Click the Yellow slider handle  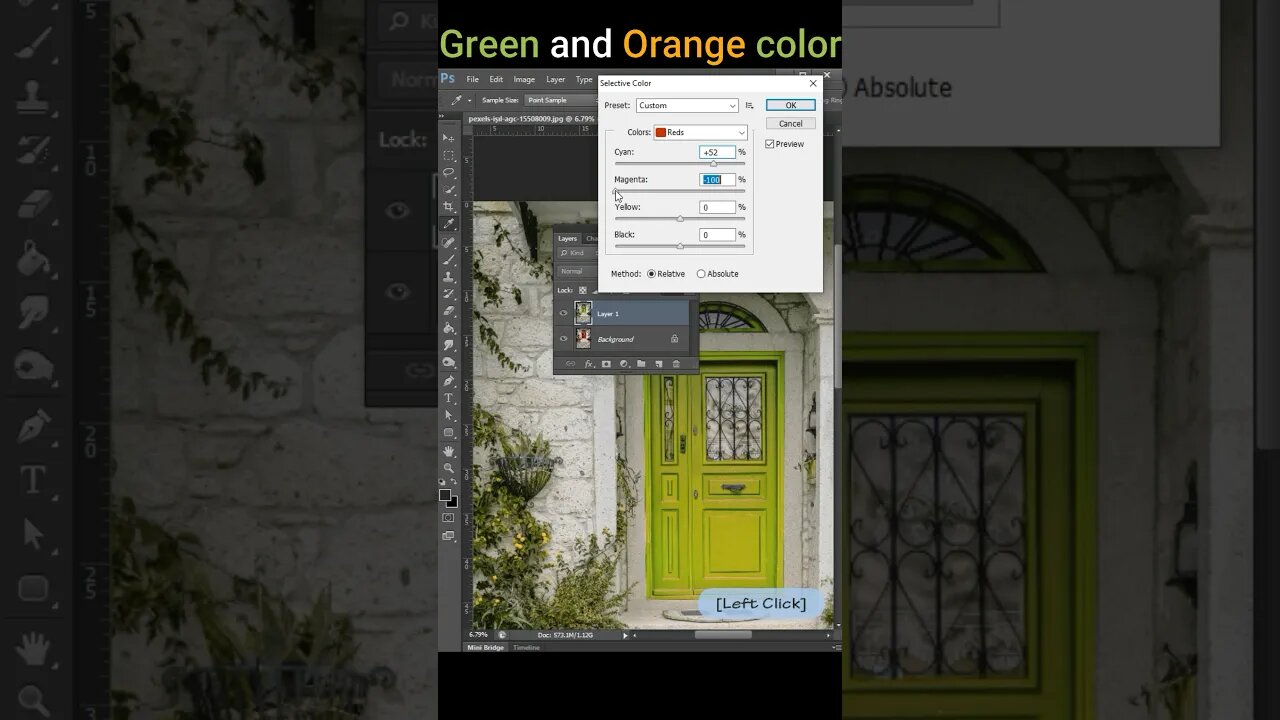(x=680, y=218)
